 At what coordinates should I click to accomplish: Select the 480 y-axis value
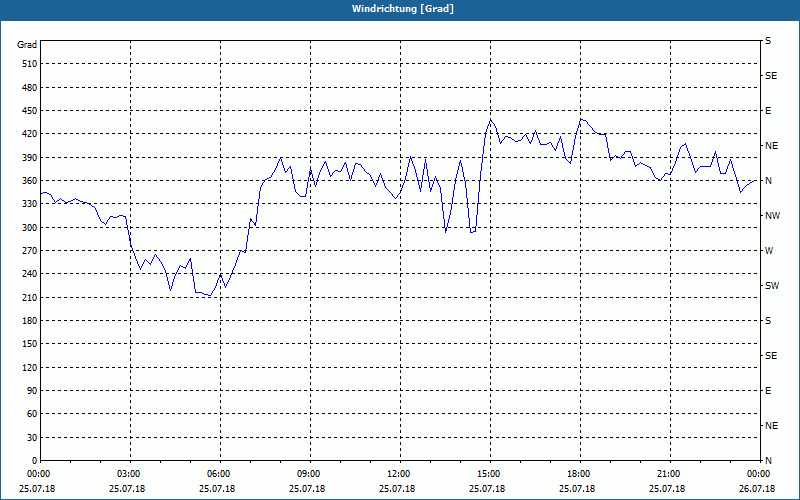point(30,87)
